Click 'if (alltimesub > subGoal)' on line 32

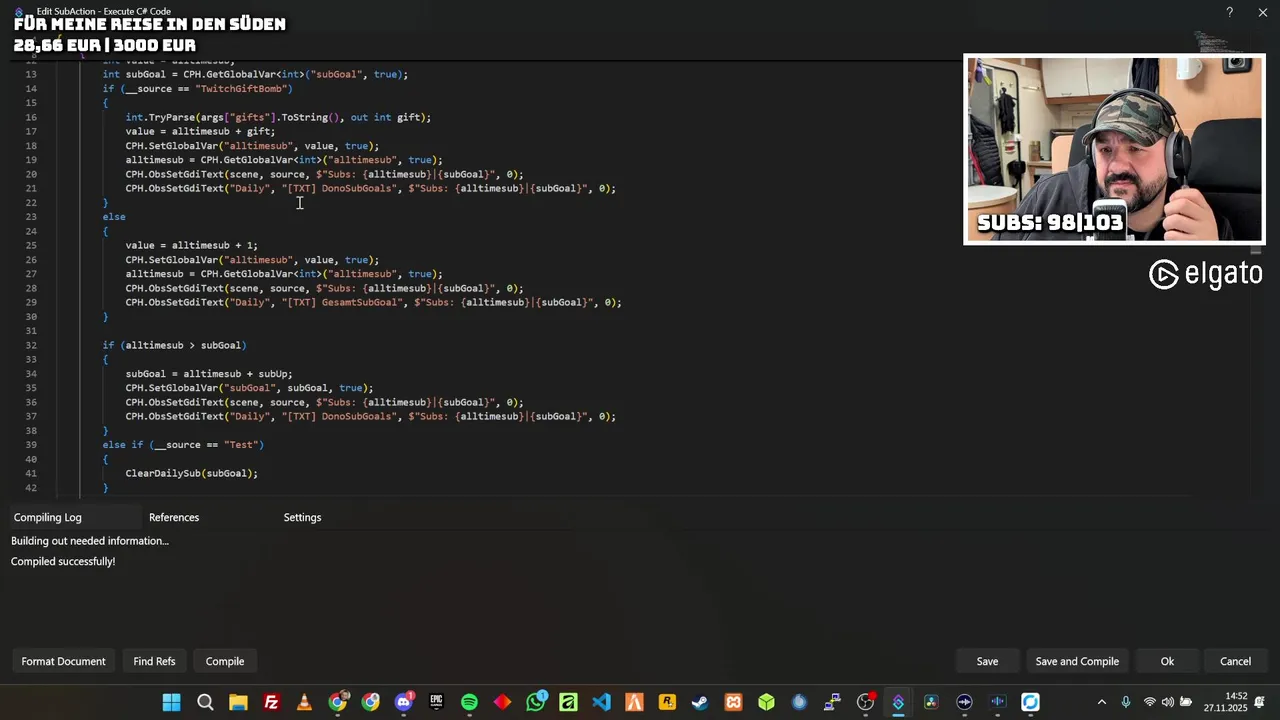tap(174, 345)
